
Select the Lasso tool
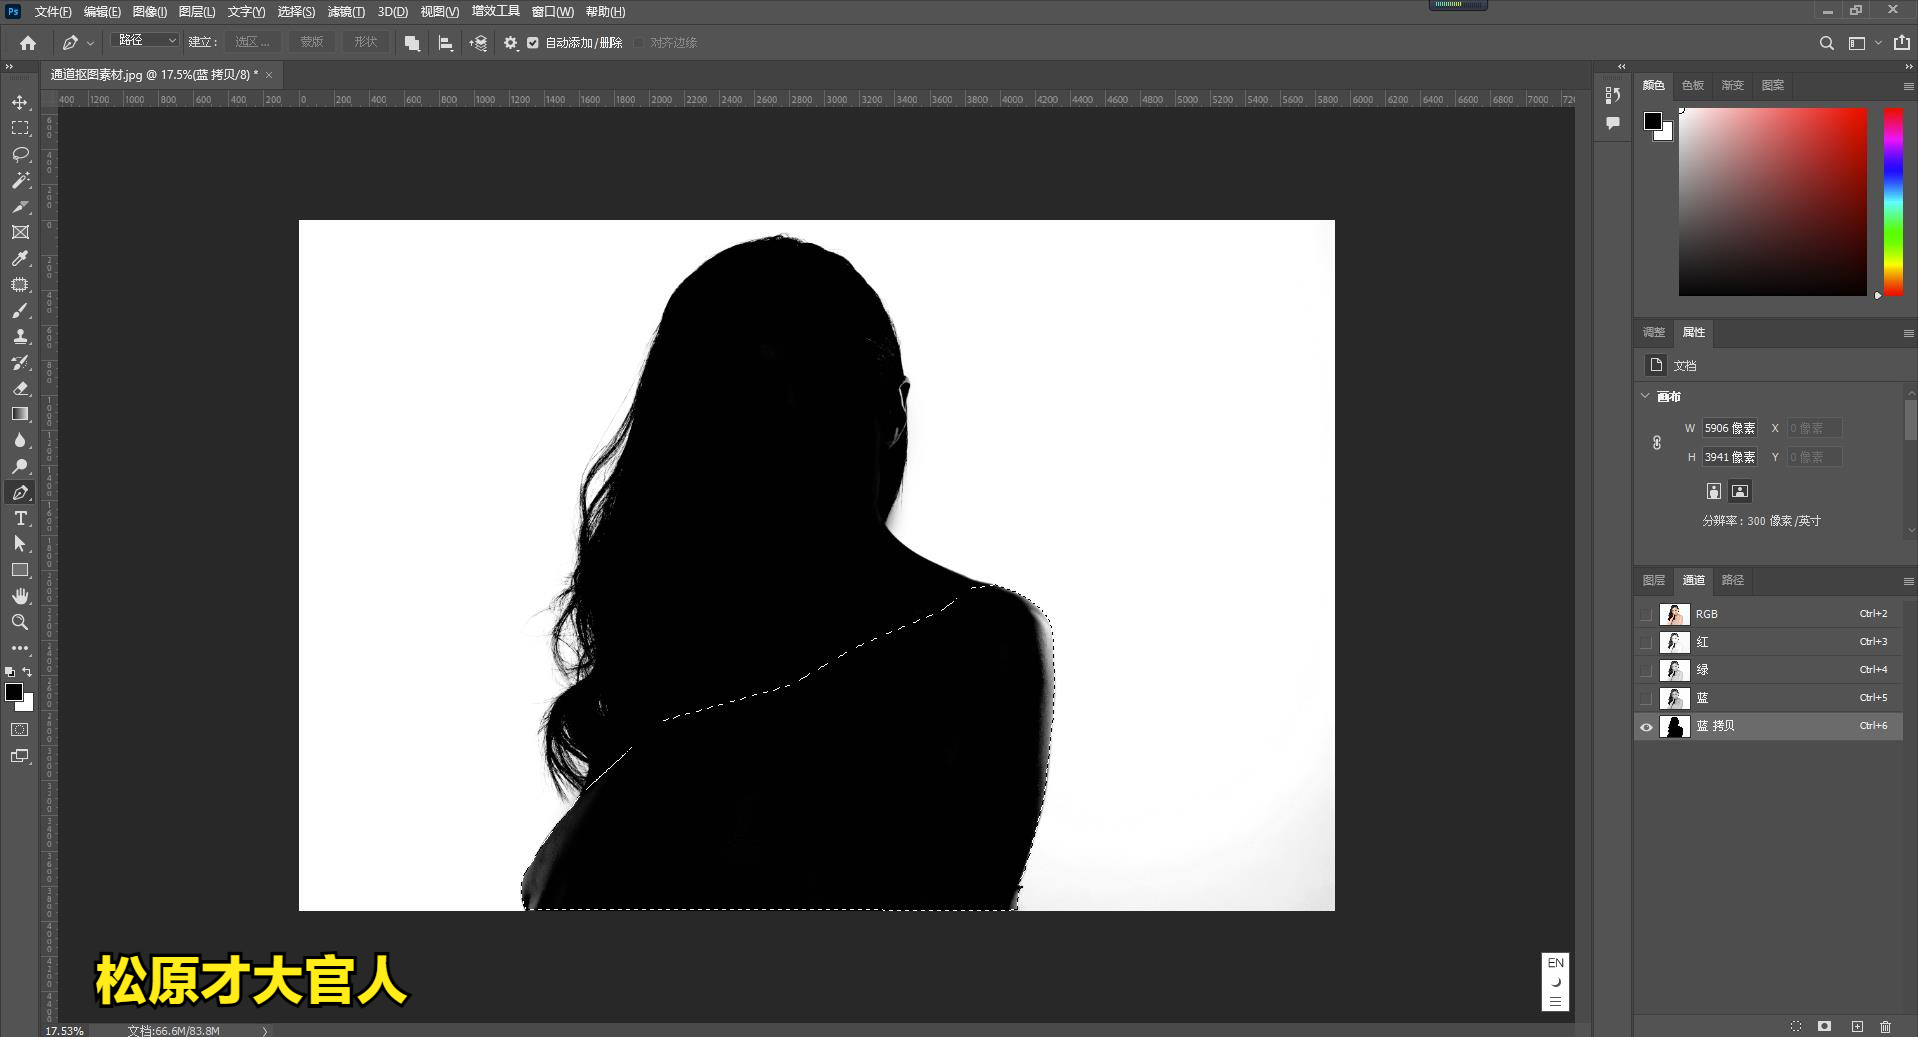pyautogui.click(x=20, y=155)
